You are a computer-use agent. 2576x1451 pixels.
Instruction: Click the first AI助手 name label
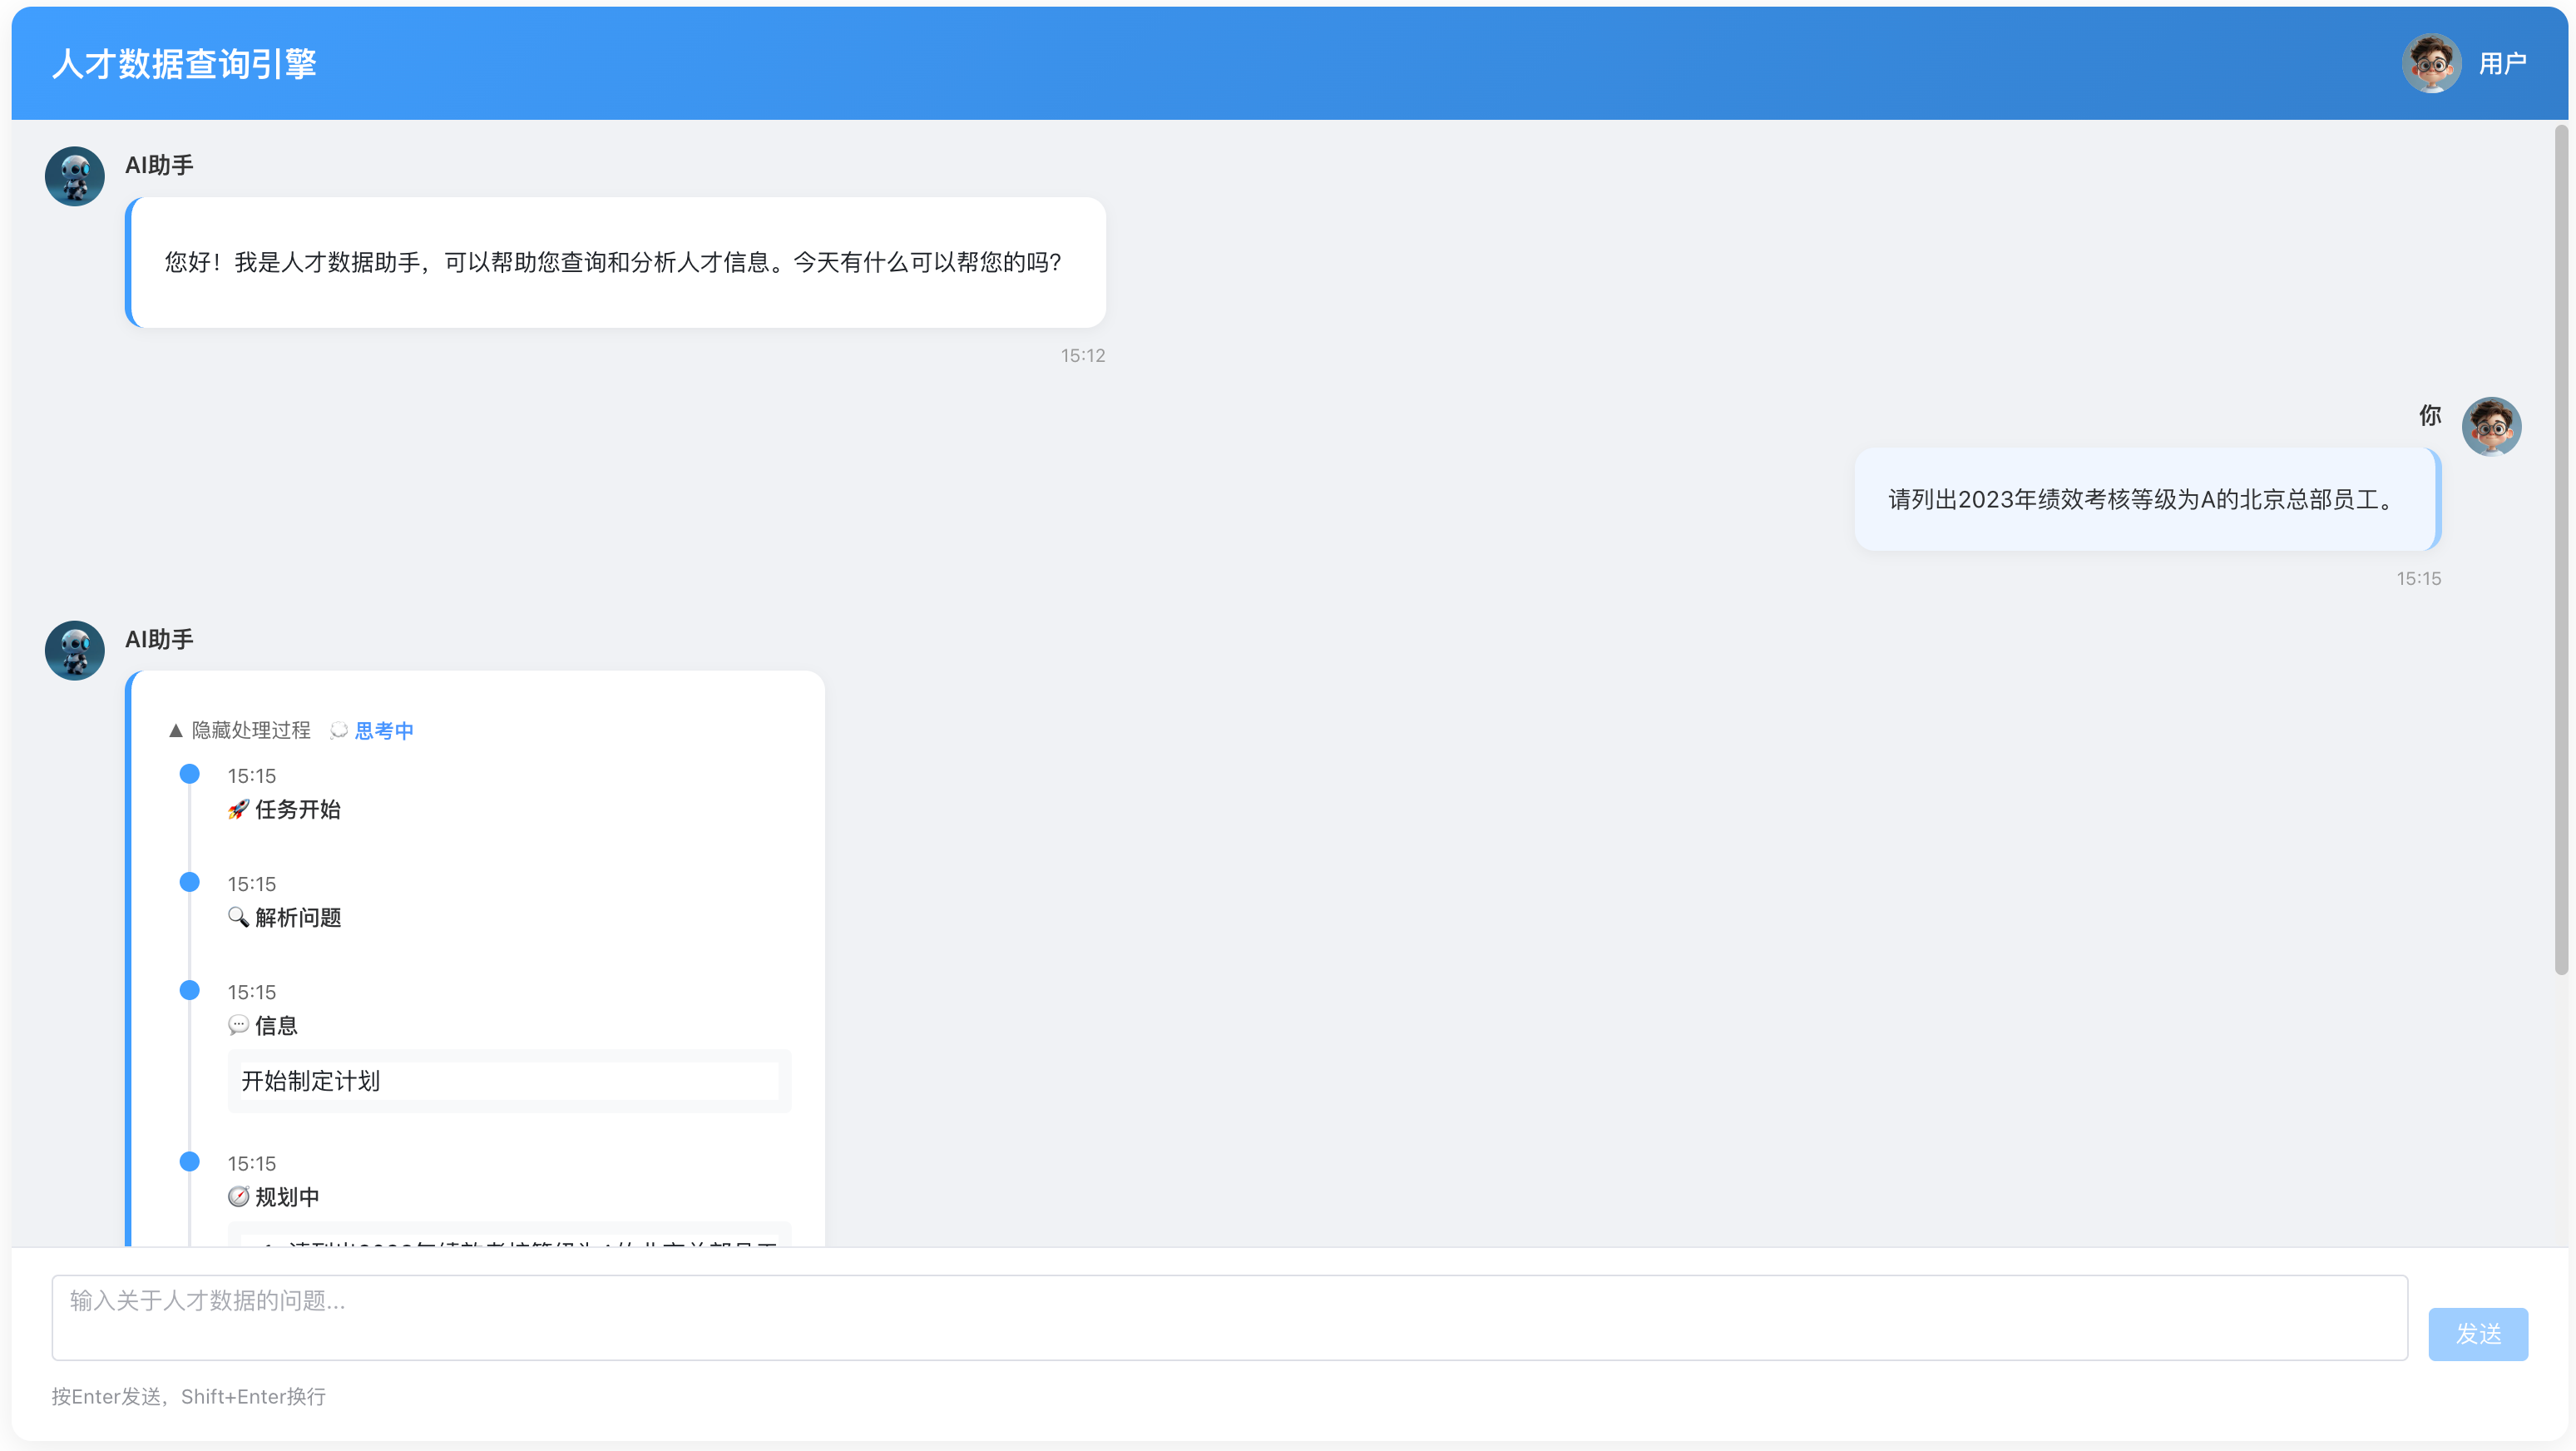coord(159,165)
